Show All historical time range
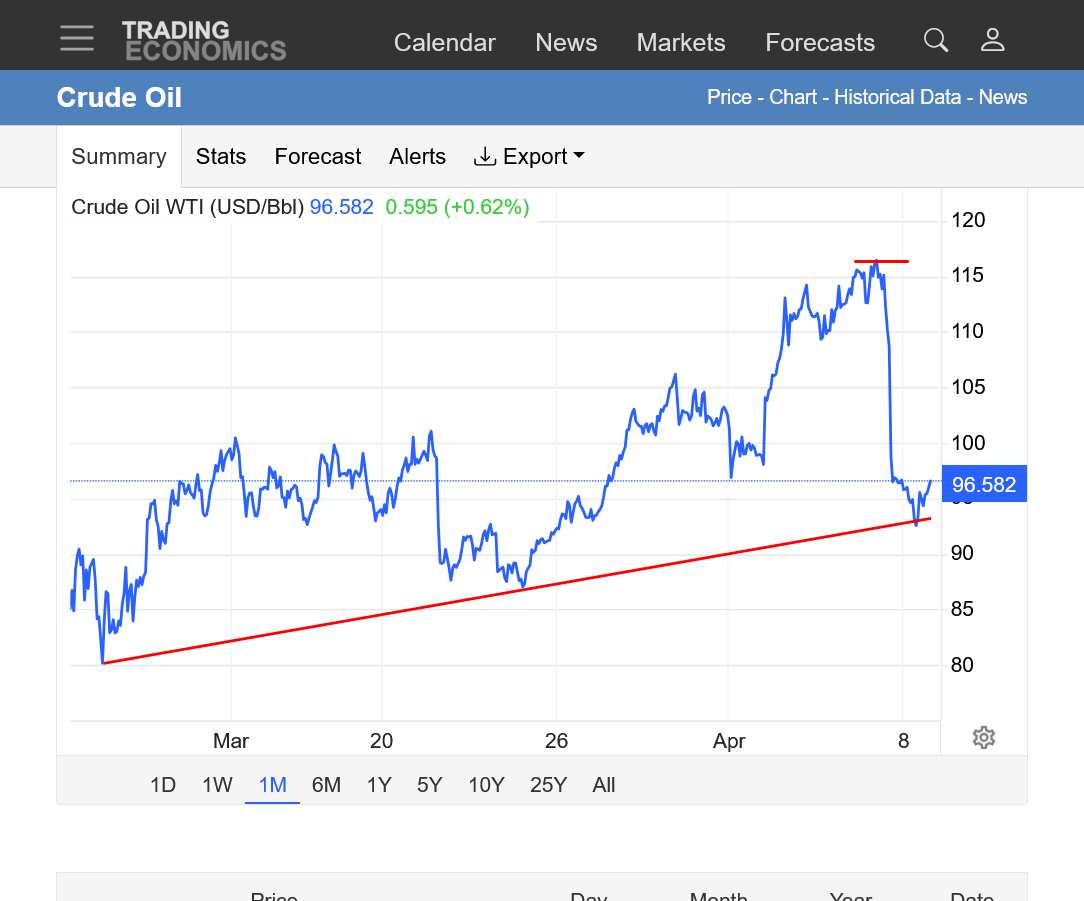 tap(603, 785)
